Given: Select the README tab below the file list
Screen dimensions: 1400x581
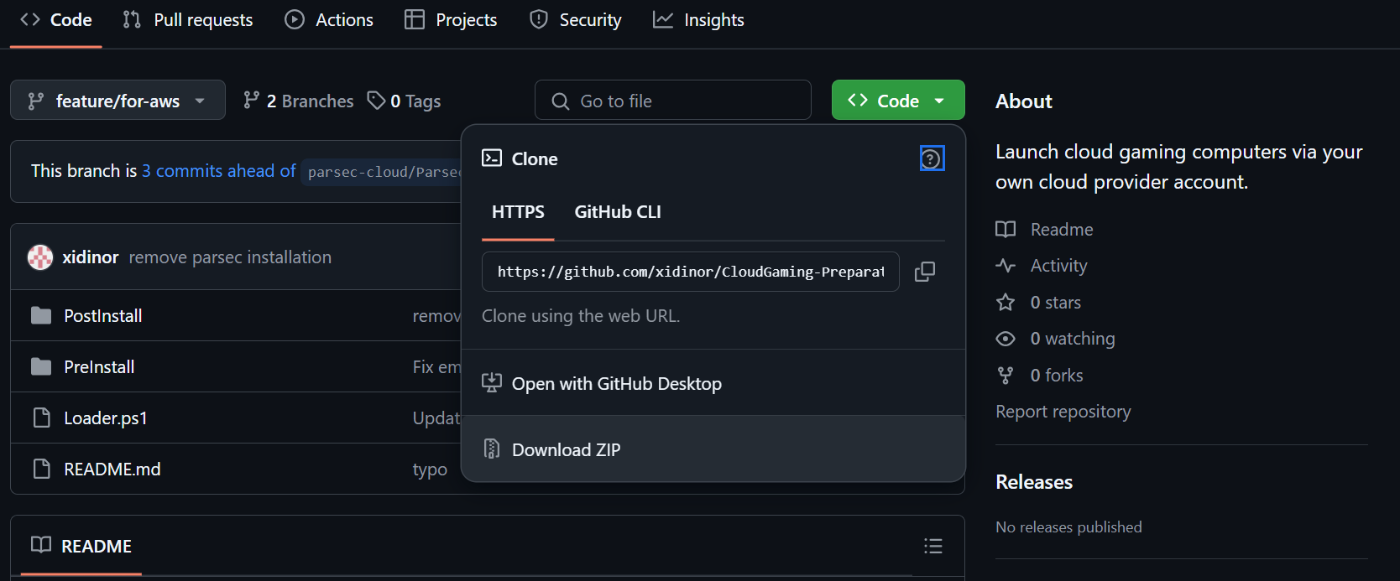Looking at the screenshot, I should pos(82,546).
